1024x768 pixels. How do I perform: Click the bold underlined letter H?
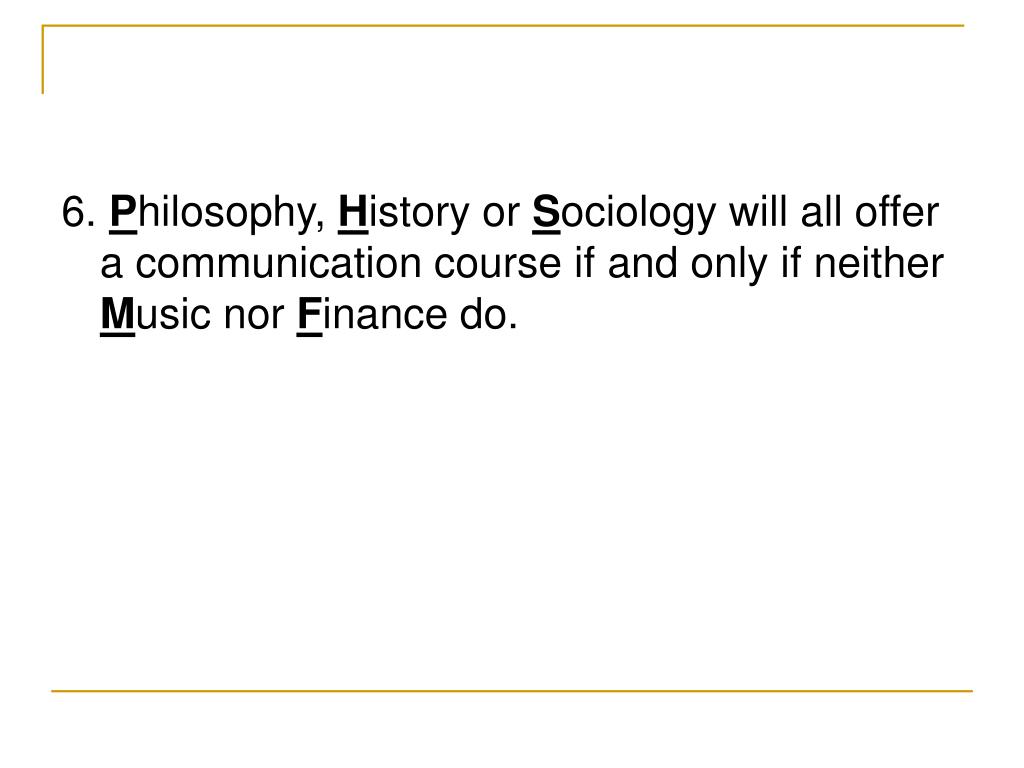click(x=353, y=213)
